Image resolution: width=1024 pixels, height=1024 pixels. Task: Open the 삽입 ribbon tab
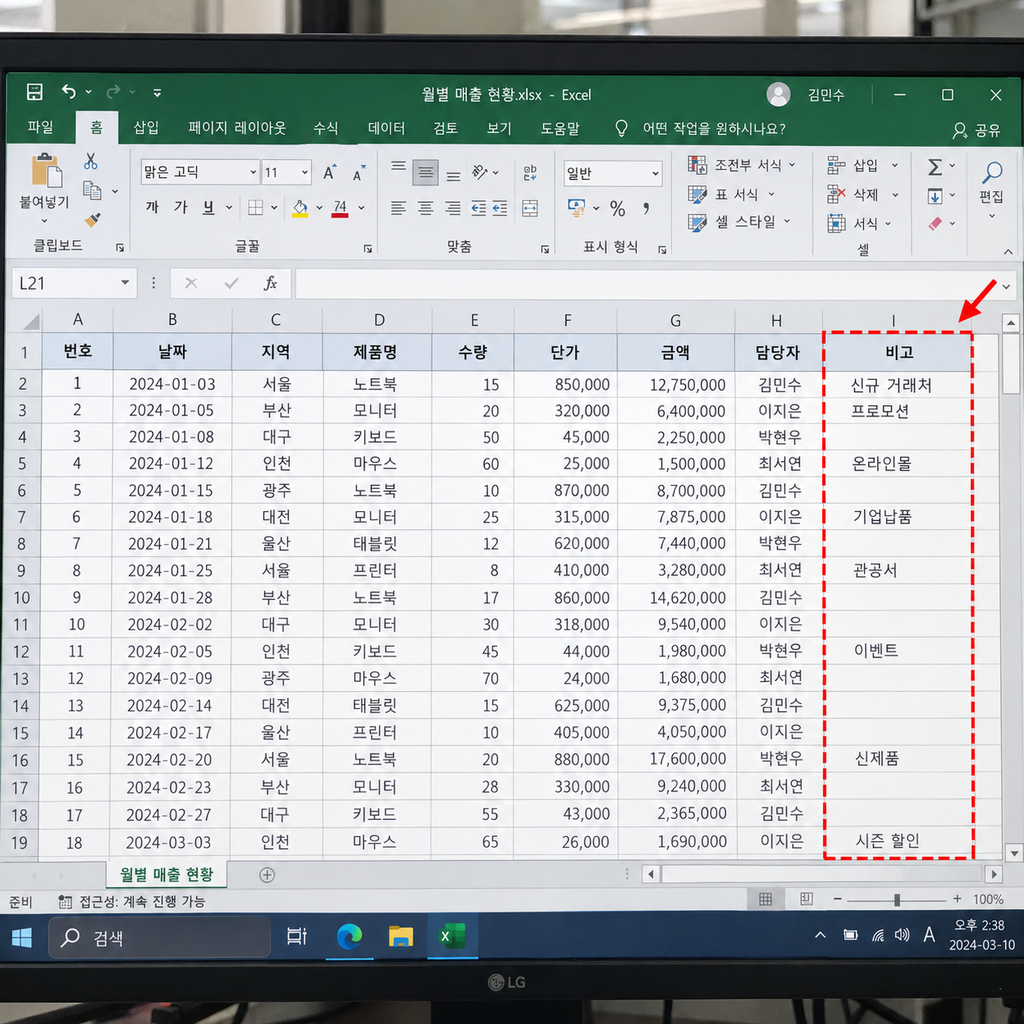click(146, 127)
